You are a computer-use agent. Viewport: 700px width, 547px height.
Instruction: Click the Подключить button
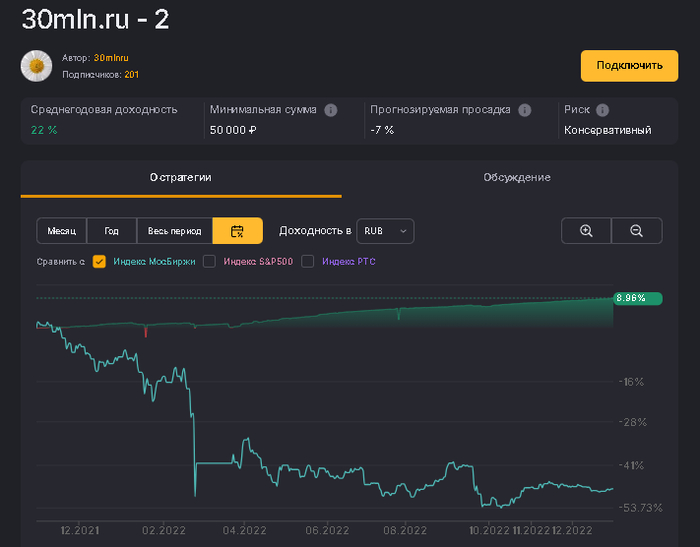click(629, 66)
